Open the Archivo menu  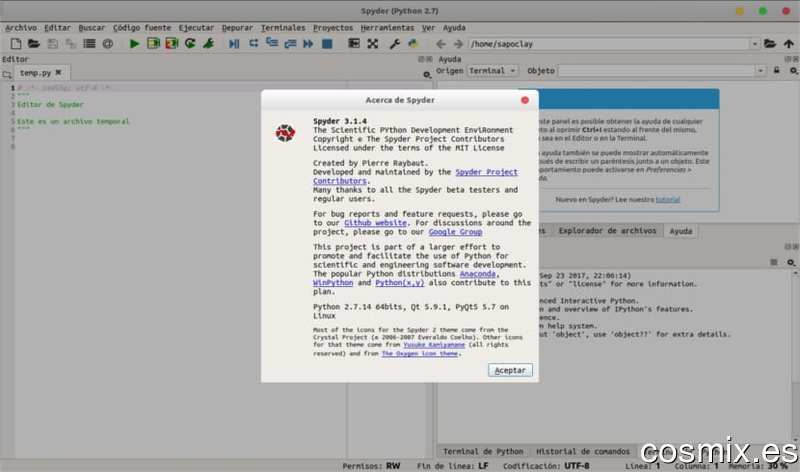coord(21,28)
